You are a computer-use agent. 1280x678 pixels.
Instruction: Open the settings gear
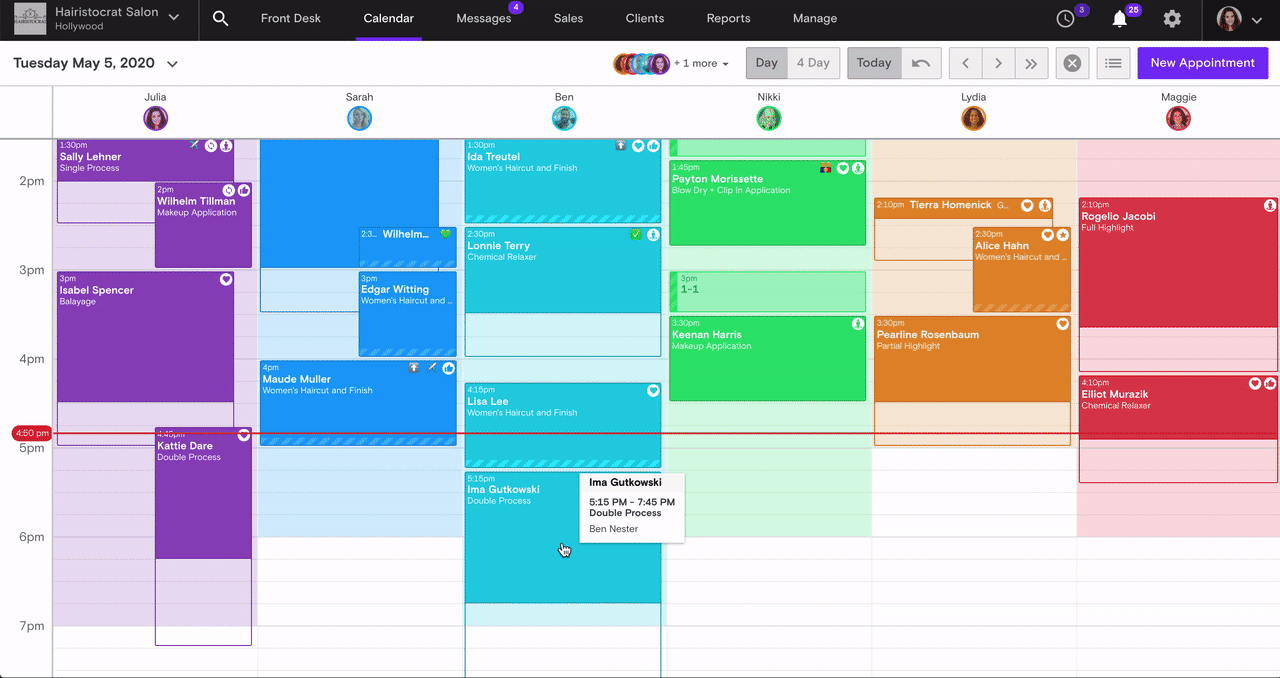coord(1172,19)
